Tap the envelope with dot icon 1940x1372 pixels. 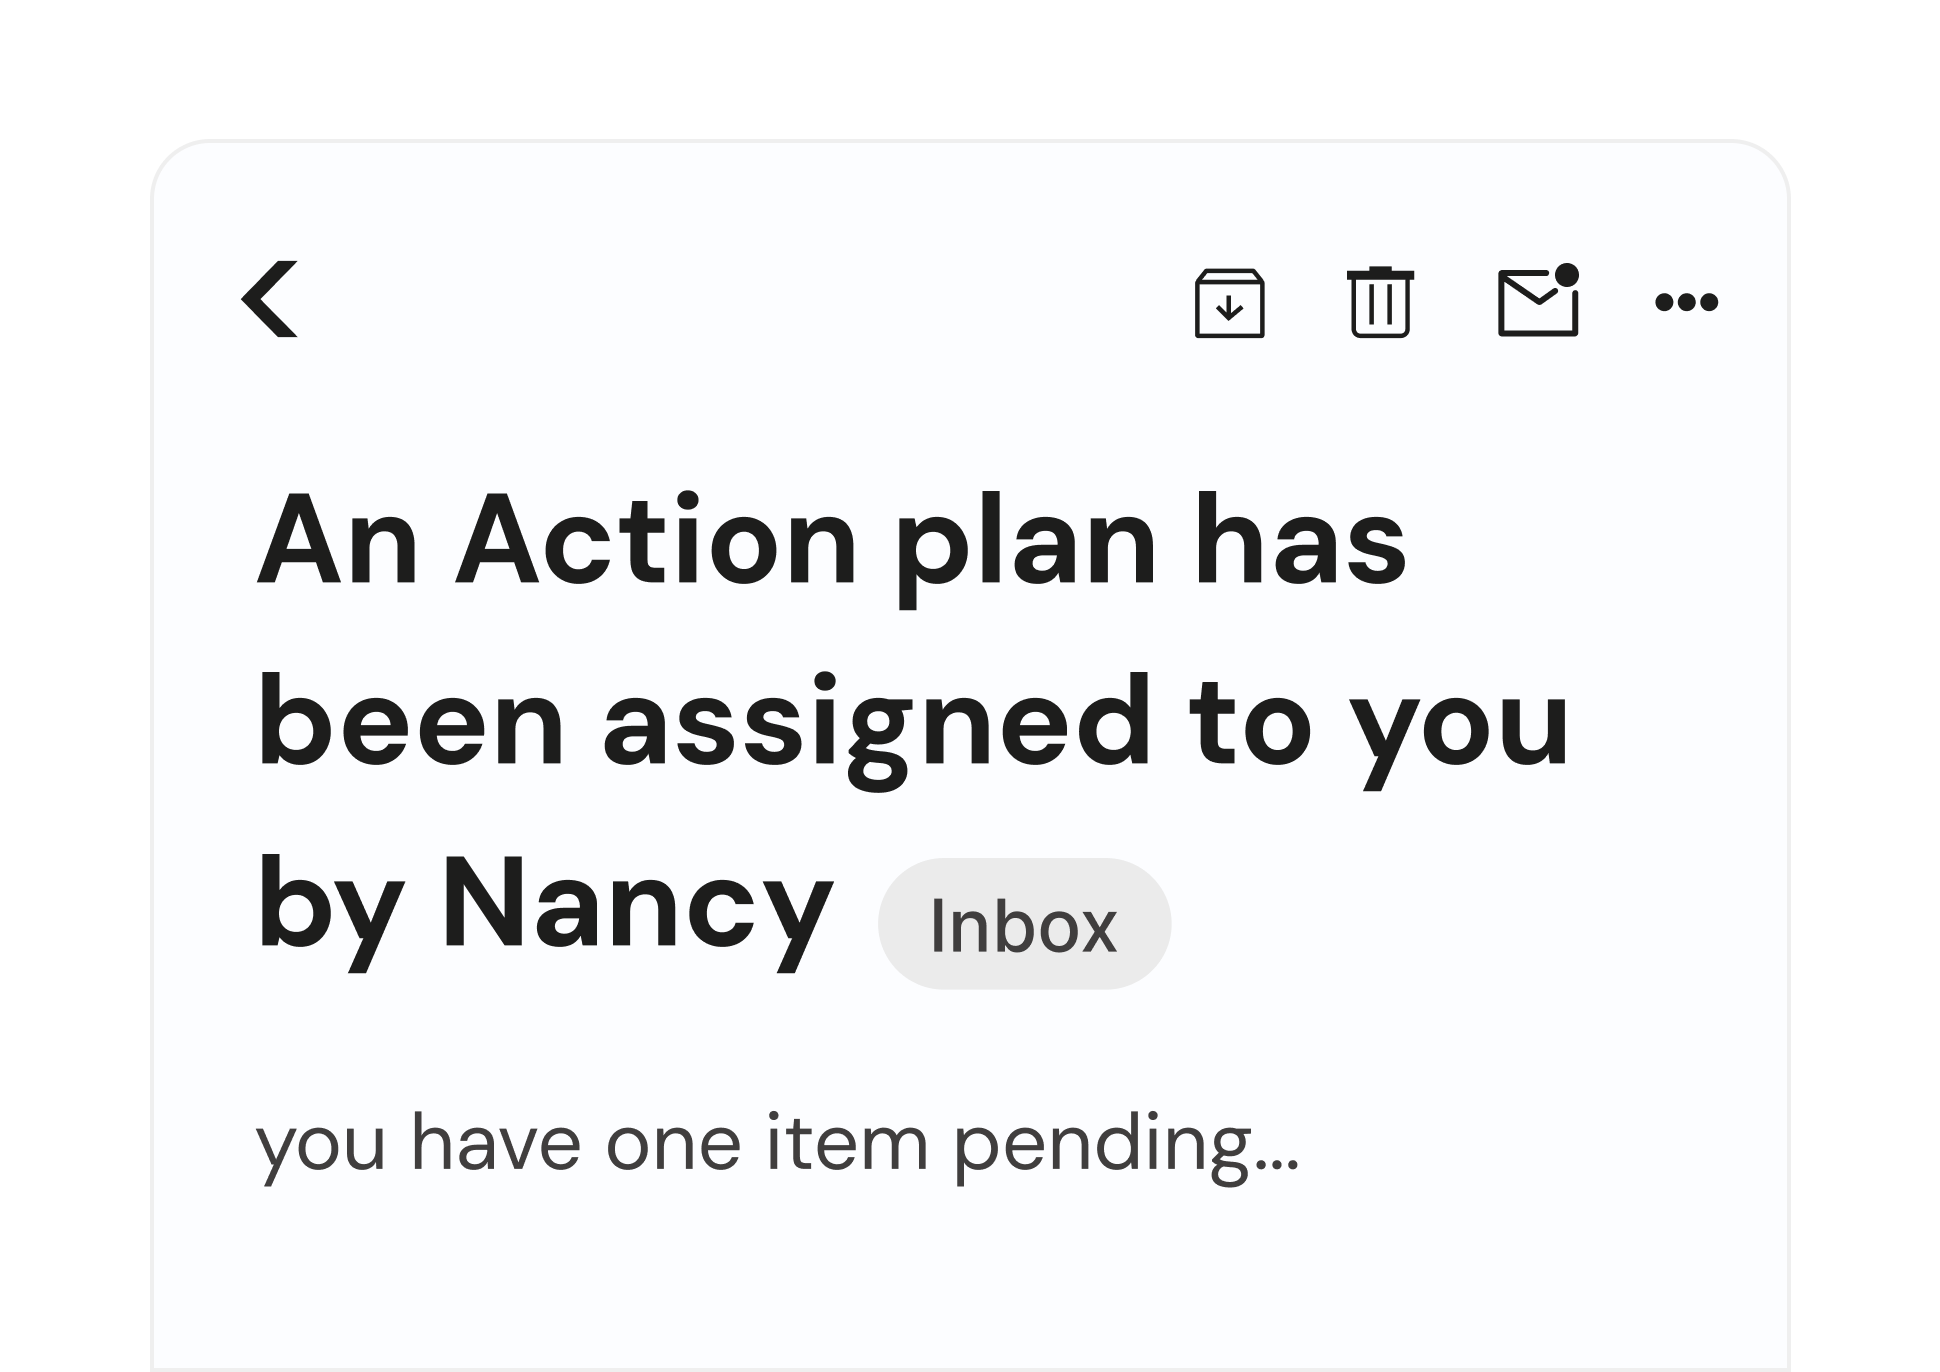click(x=1538, y=302)
